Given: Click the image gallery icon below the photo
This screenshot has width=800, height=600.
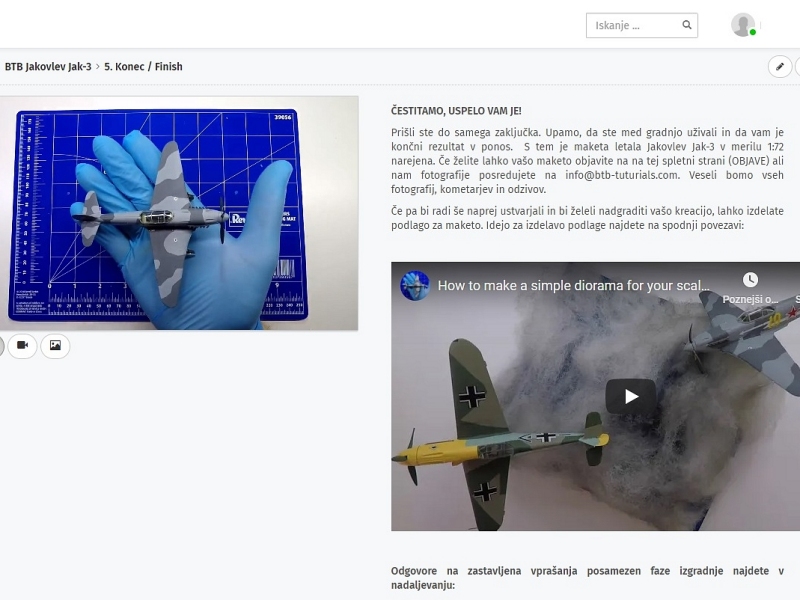Looking at the screenshot, I should (55, 346).
